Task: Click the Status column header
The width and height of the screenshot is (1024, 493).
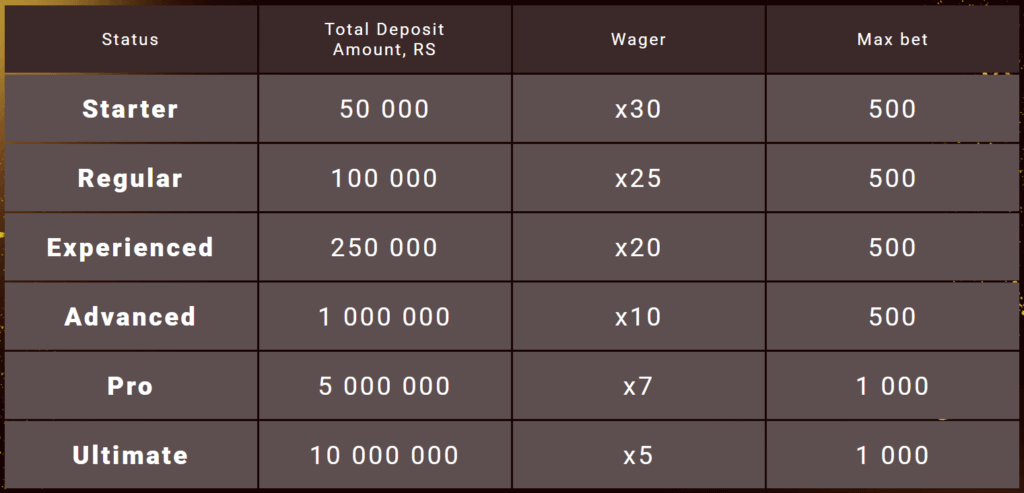Action: point(130,39)
